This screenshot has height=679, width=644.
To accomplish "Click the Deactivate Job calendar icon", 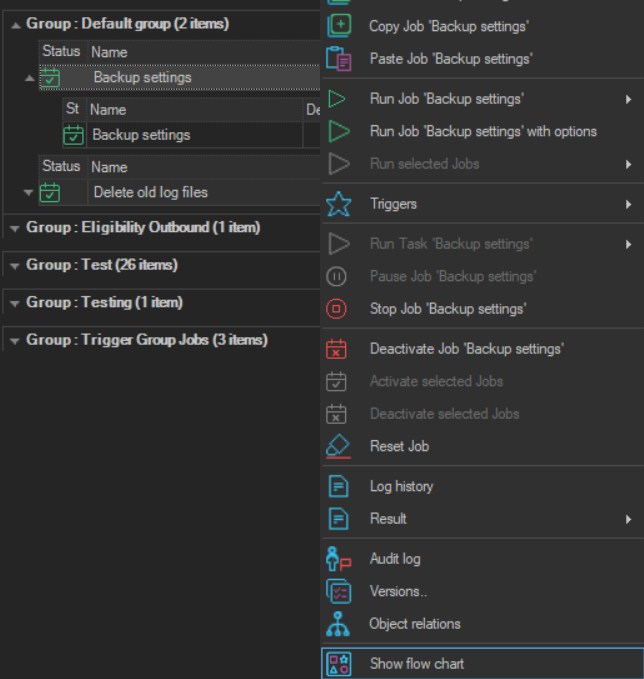I will coord(338,349).
